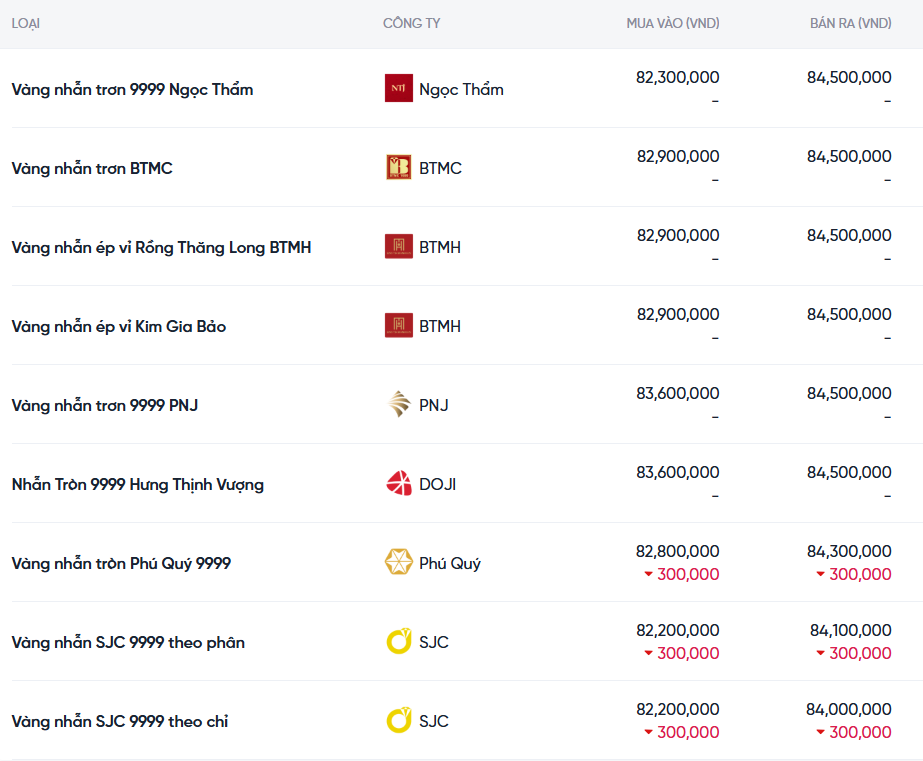Click the 'PNJ' company name
This screenshot has height=761, width=923.
434,405
